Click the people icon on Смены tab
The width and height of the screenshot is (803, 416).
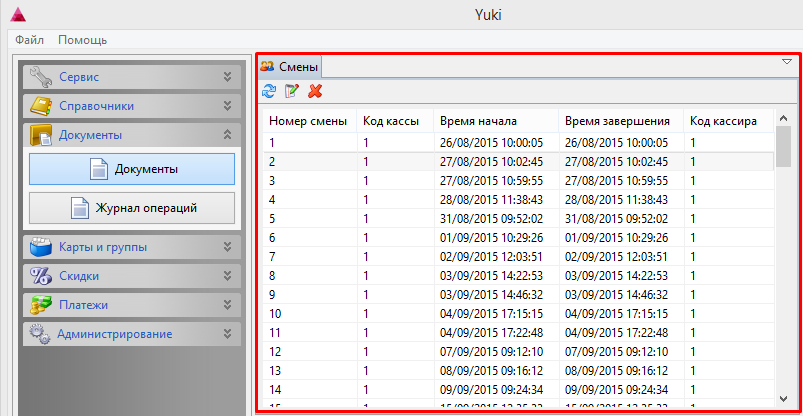pyautogui.click(x=267, y=66)
